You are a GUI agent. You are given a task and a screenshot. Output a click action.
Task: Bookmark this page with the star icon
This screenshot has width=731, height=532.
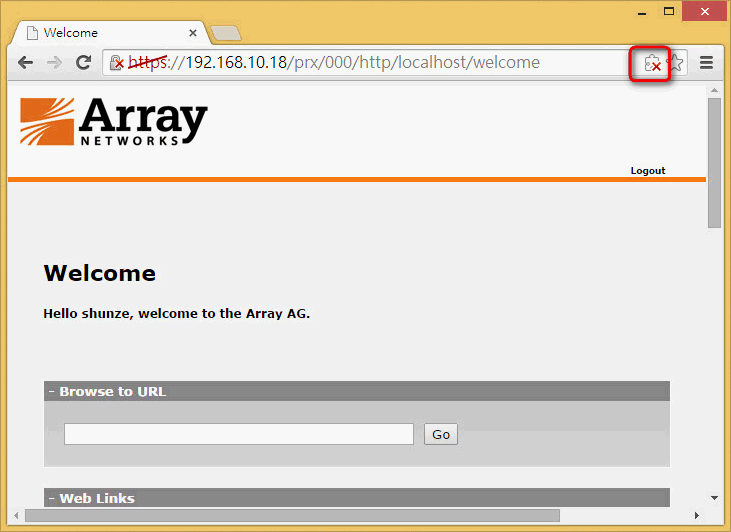pos(676,62)
